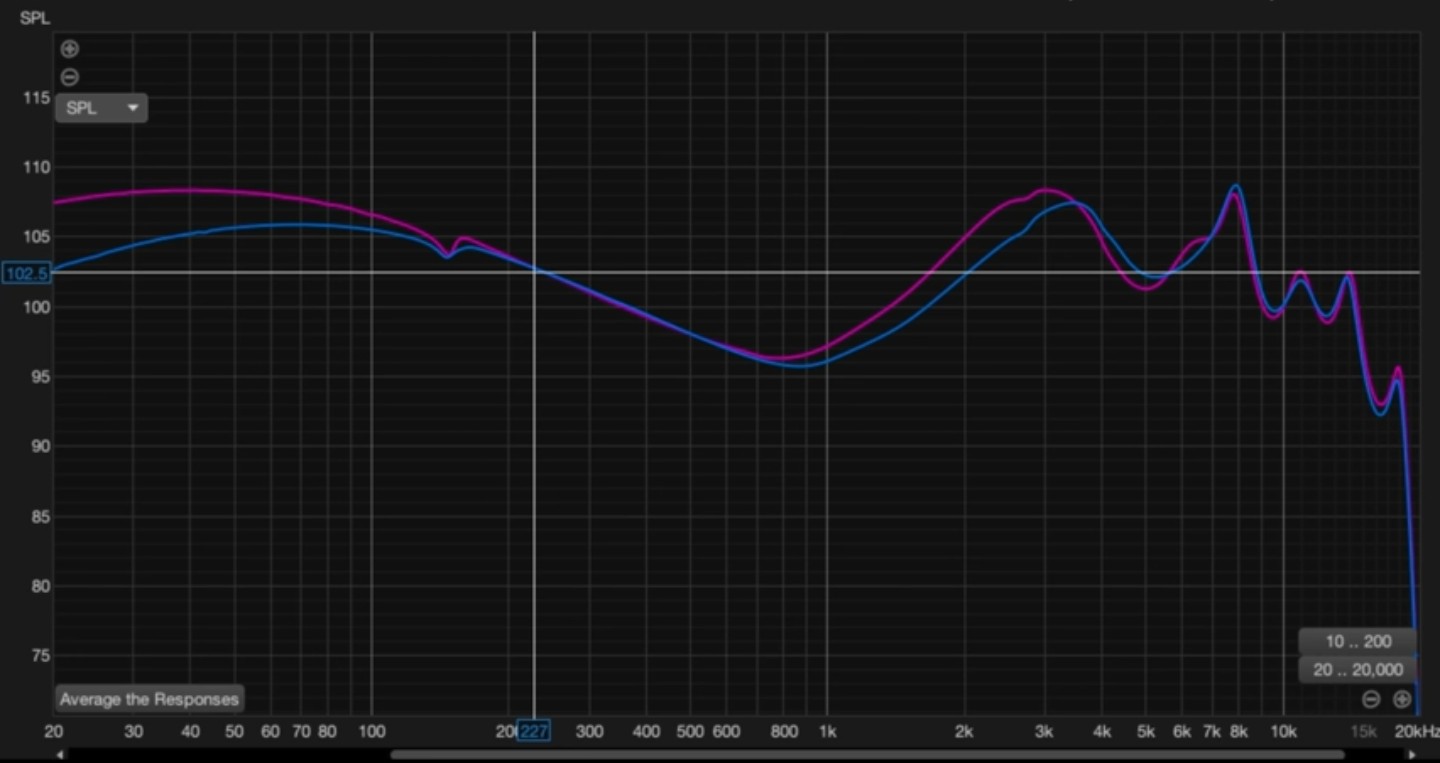1440x763 pixels.
Task: Apply the 20 .. 20,000 range button
Action: (1358, 669)
